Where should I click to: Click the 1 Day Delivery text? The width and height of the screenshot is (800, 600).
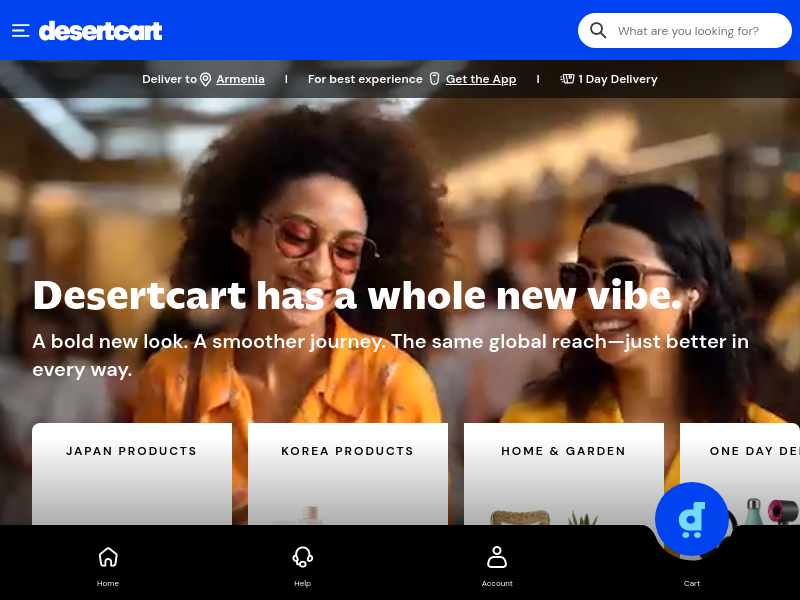pos(618,79)
